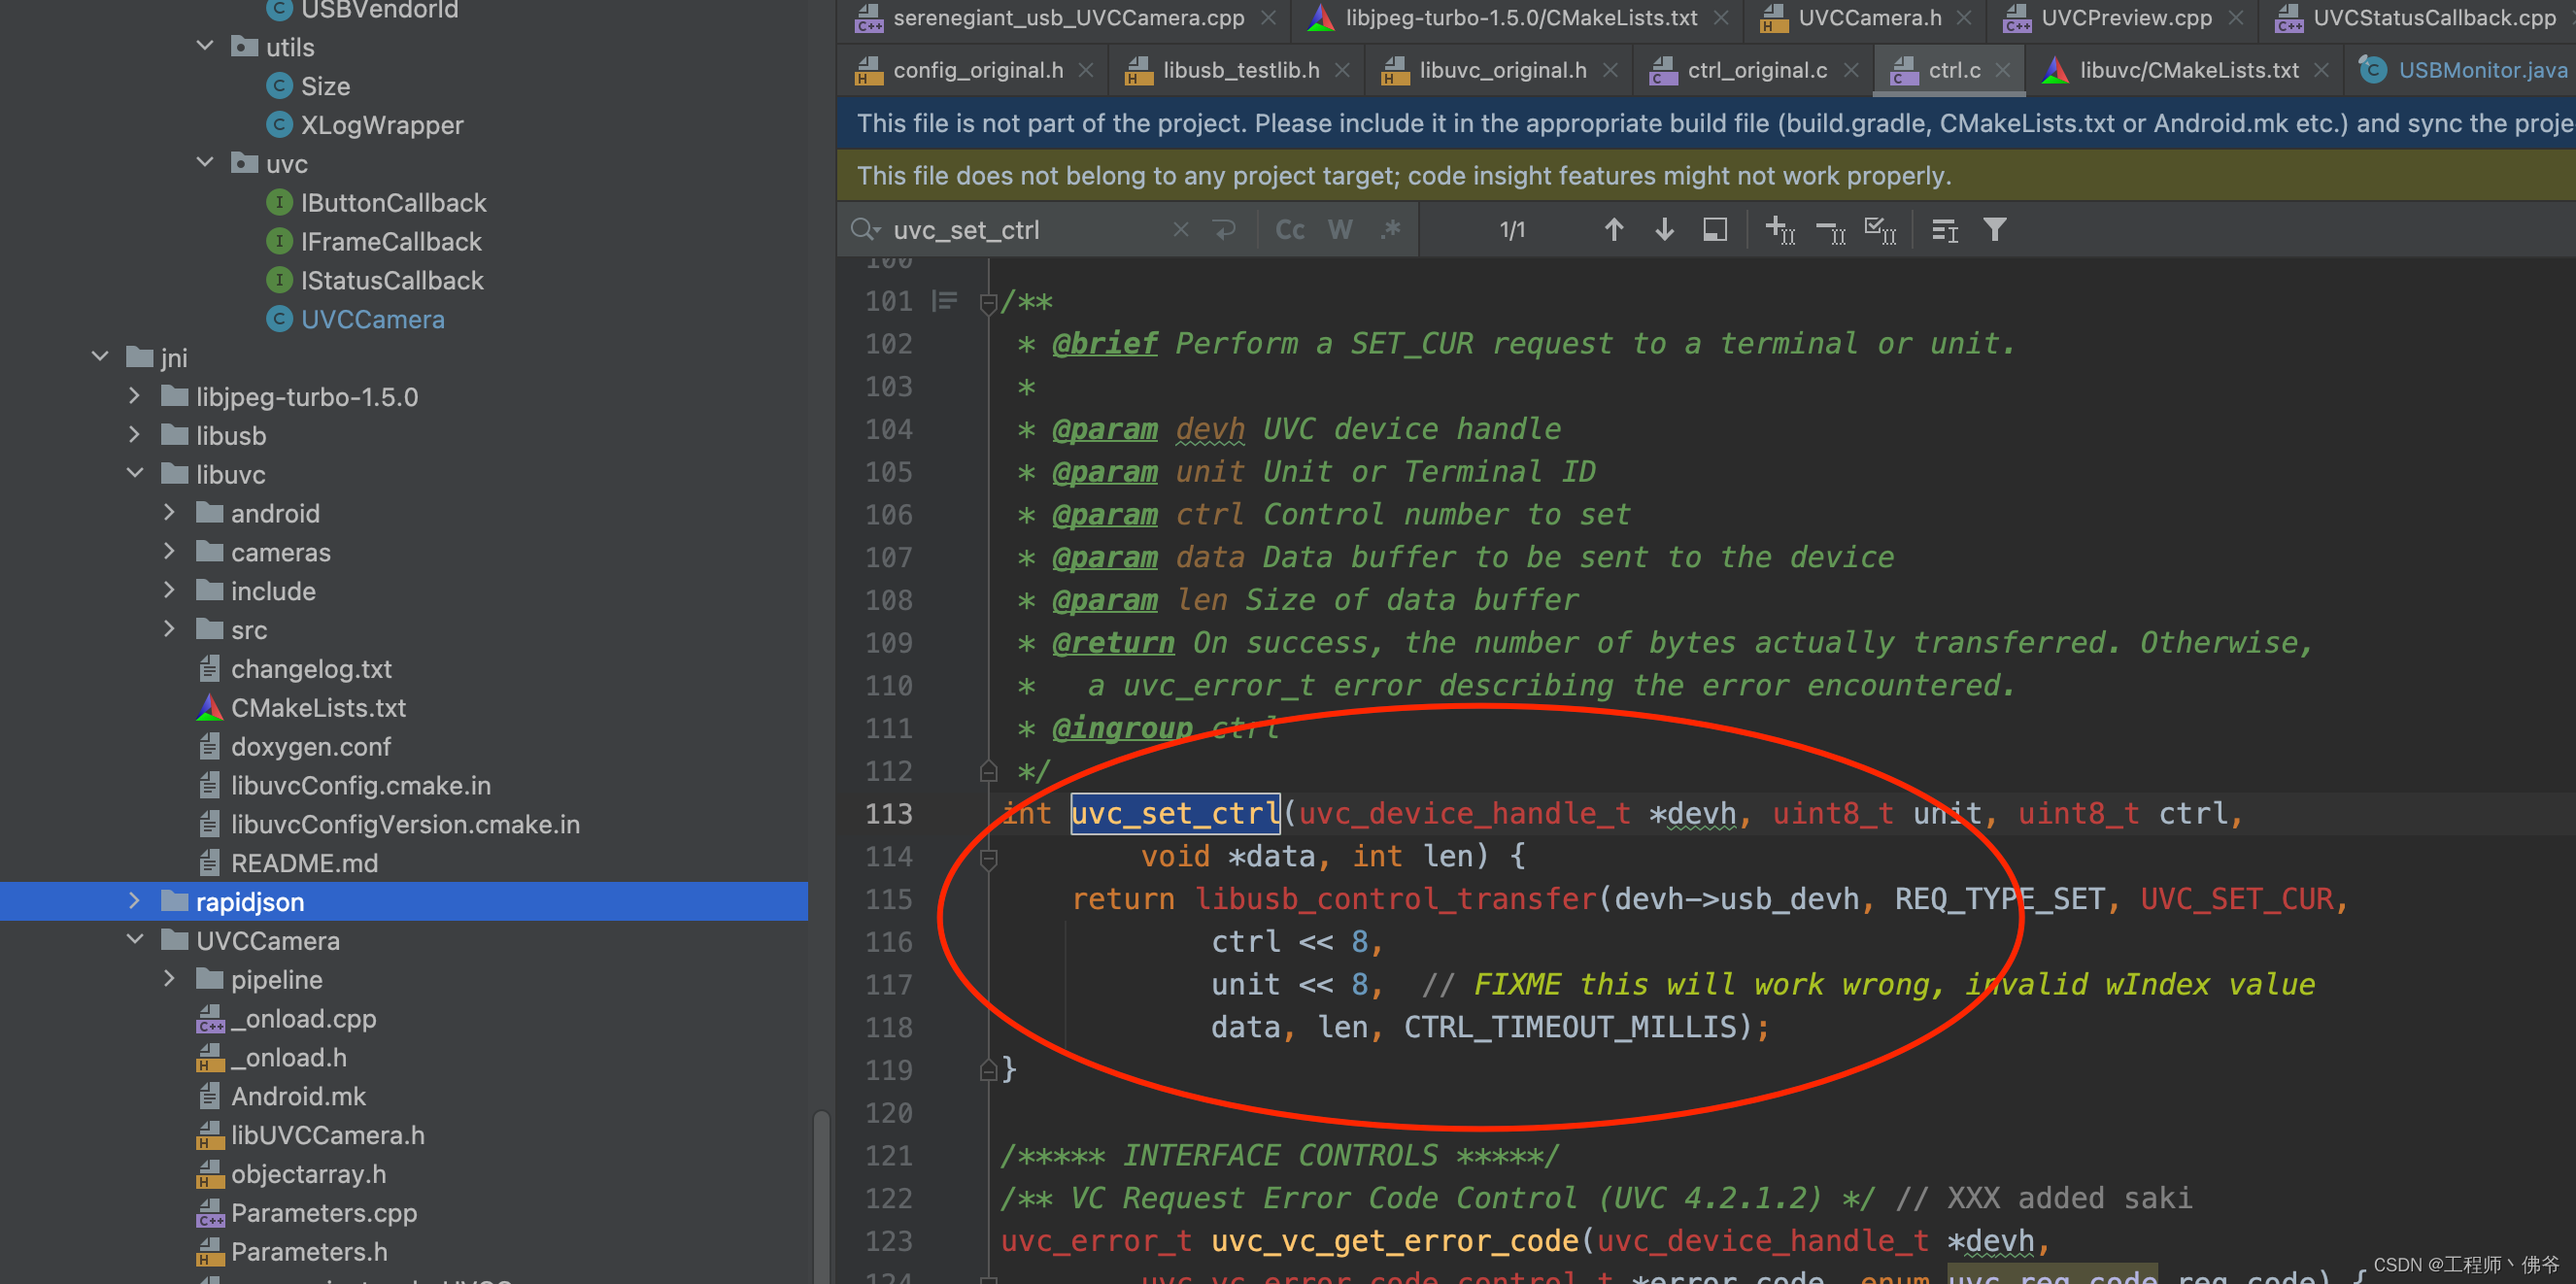This screenshot has width=2576, height=1284.
Task: Click select all occurrences icon
Action: tap(1880, 230)
